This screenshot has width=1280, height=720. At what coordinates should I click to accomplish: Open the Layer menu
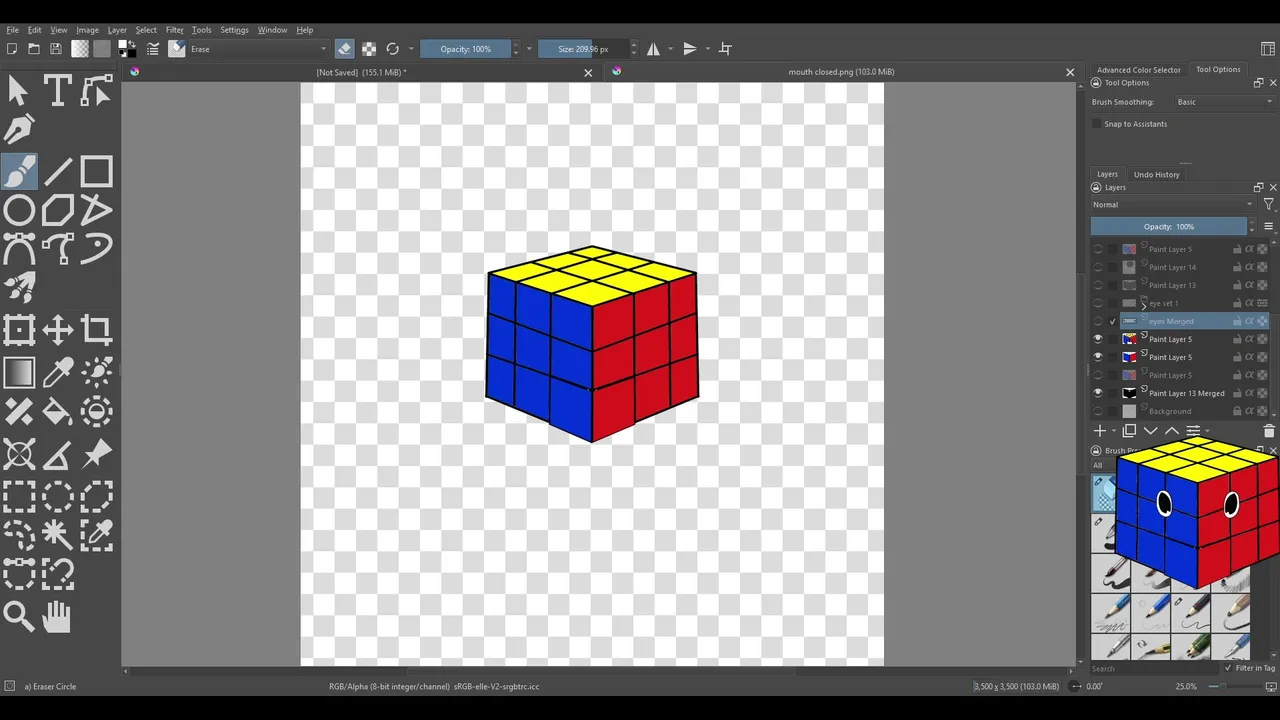[x=117, y=30]
